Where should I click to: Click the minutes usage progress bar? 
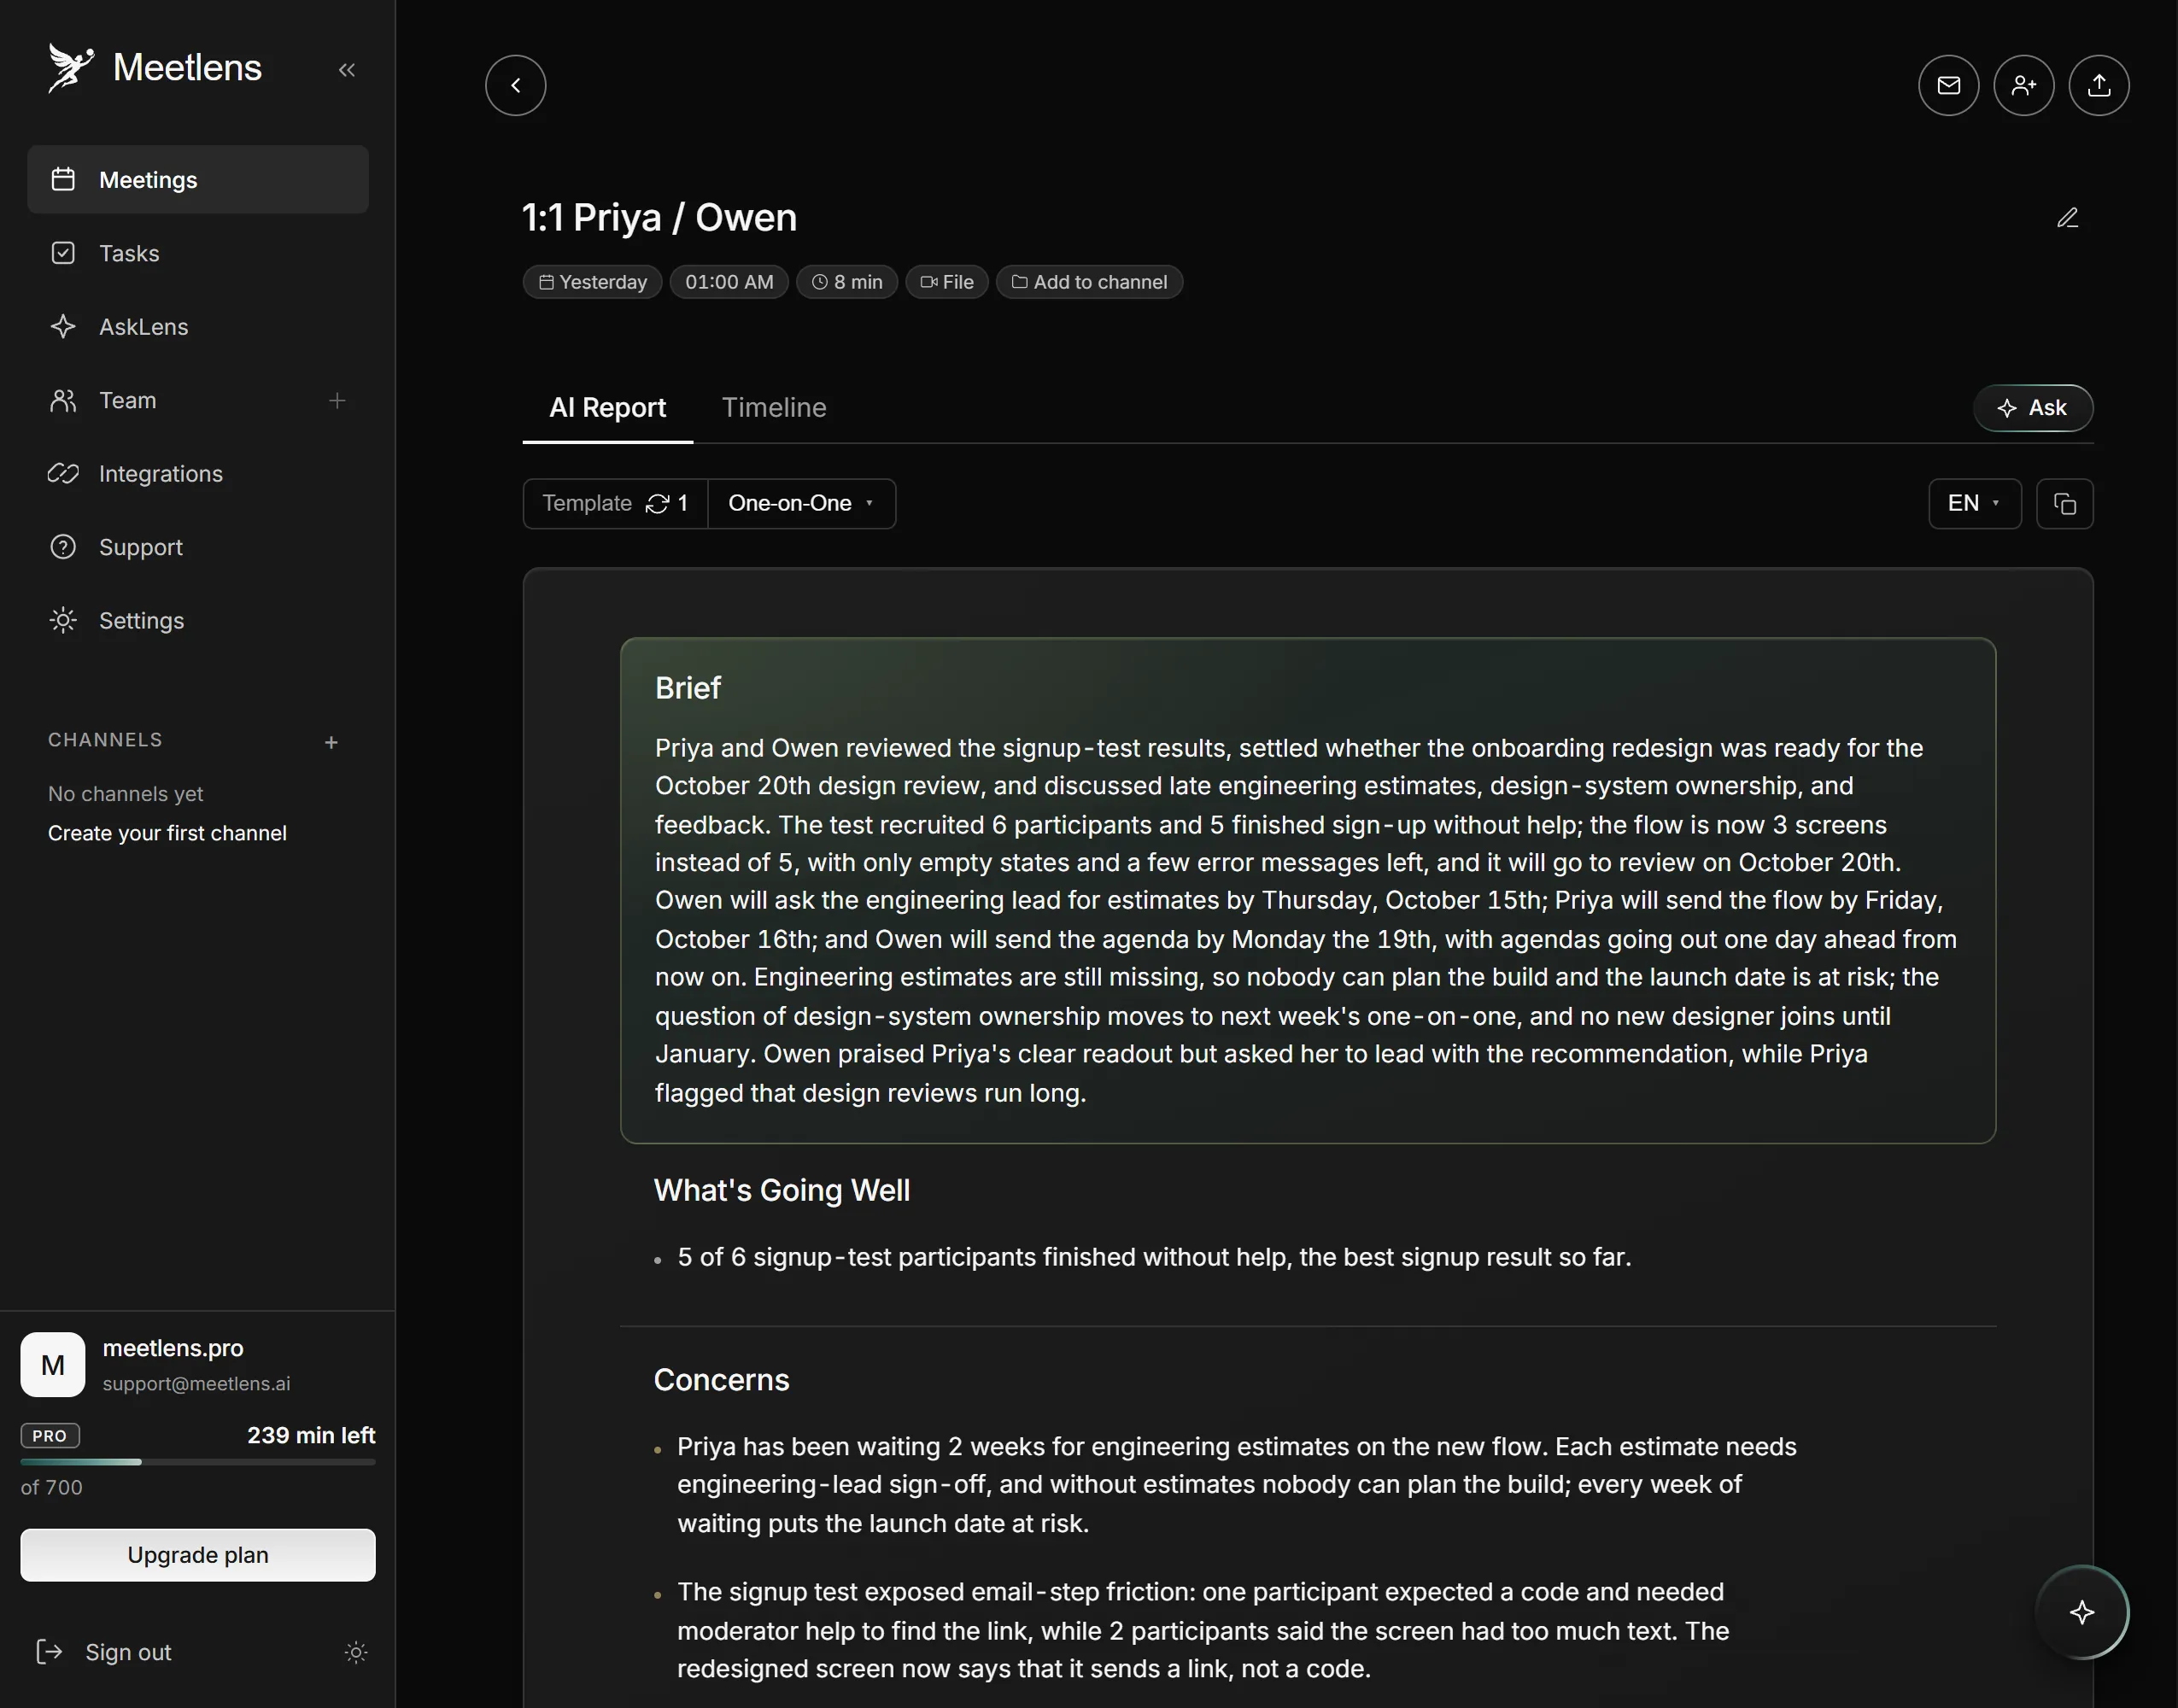(198, 1462)
